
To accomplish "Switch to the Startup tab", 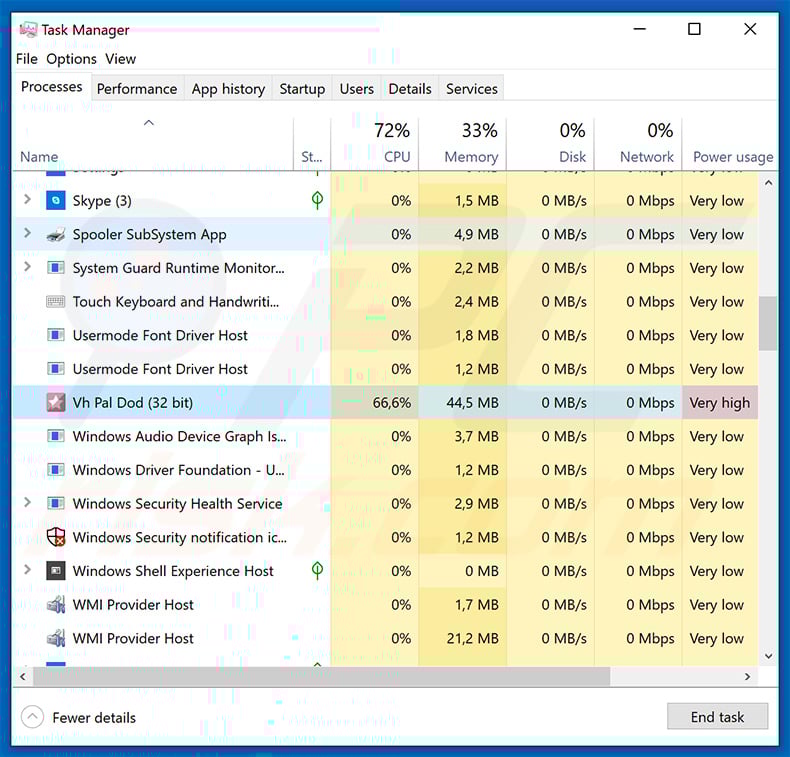I will [x=302, y=89].
